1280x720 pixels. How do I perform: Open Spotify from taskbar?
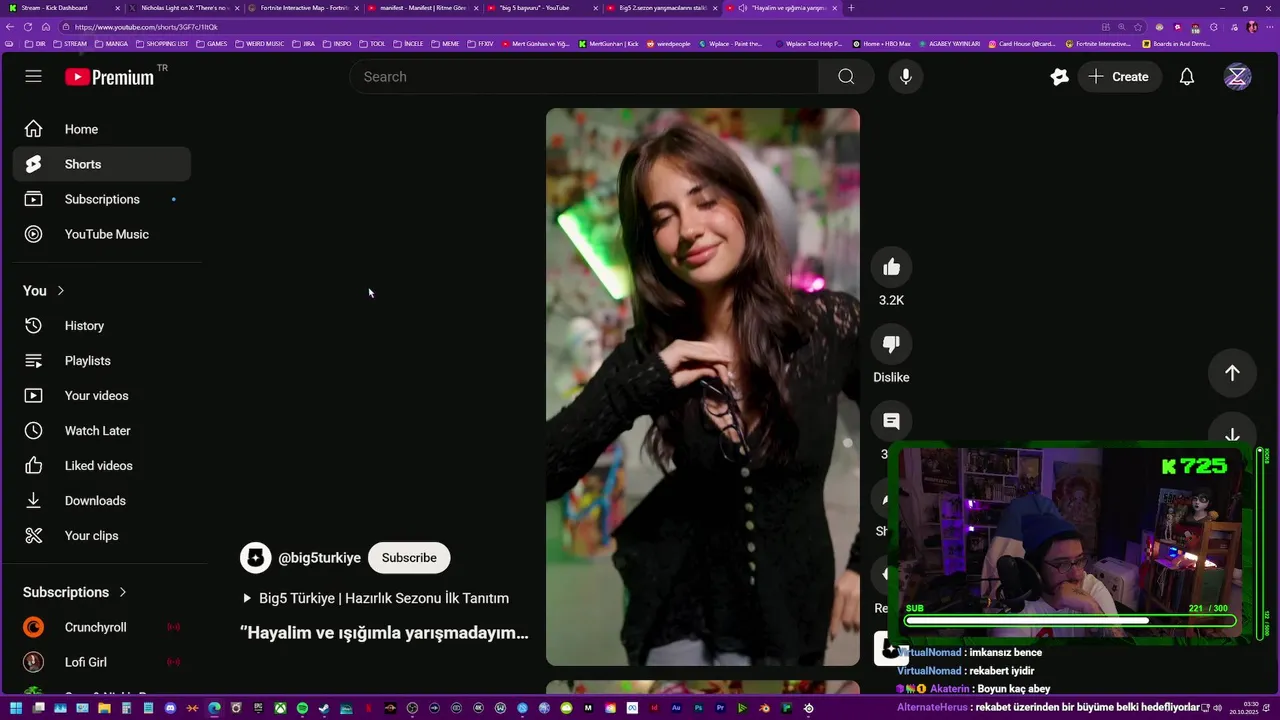[x=302, y=708]
